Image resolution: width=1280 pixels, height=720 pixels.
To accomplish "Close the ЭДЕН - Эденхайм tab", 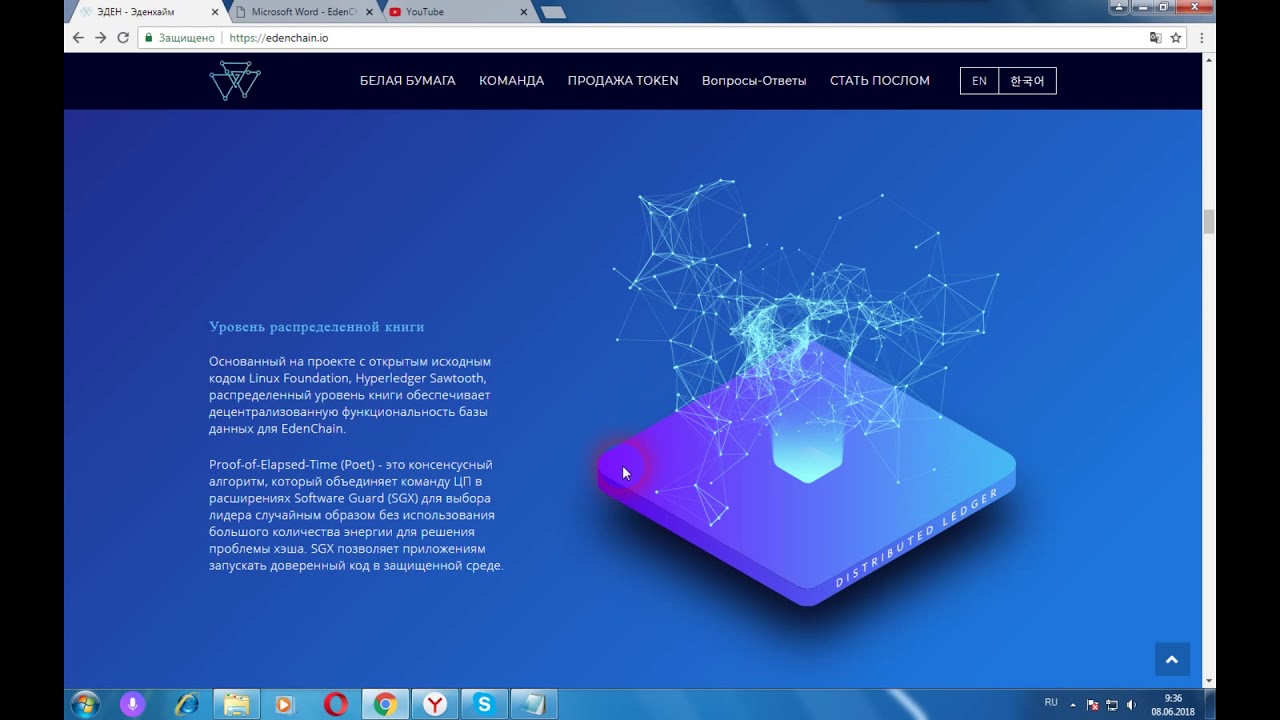I will tap(214, 12).
